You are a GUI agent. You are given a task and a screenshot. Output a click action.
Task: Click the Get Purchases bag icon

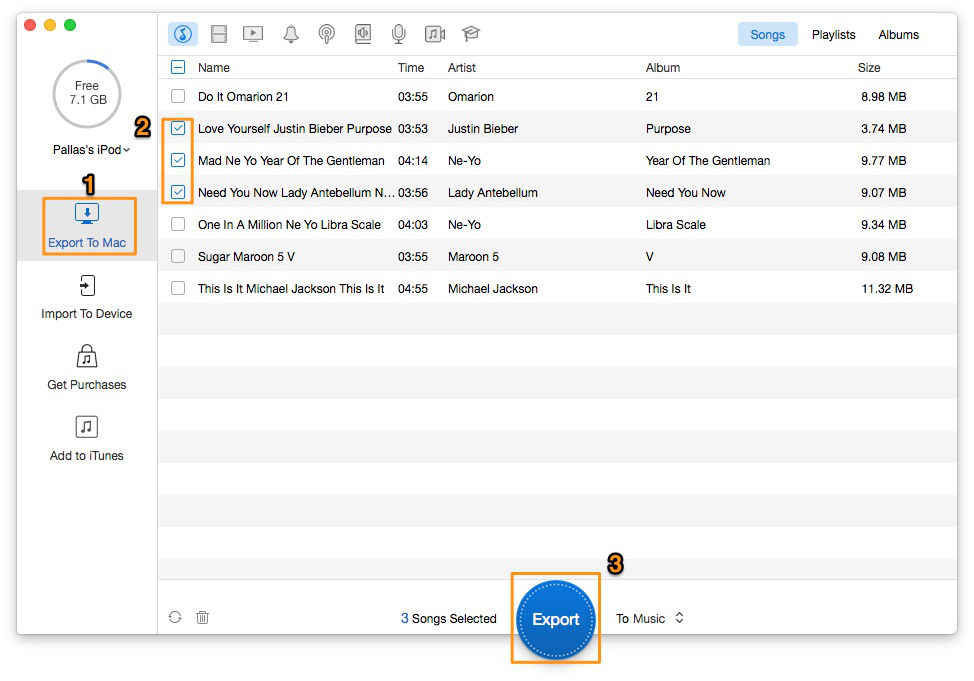tap(87, 357)
